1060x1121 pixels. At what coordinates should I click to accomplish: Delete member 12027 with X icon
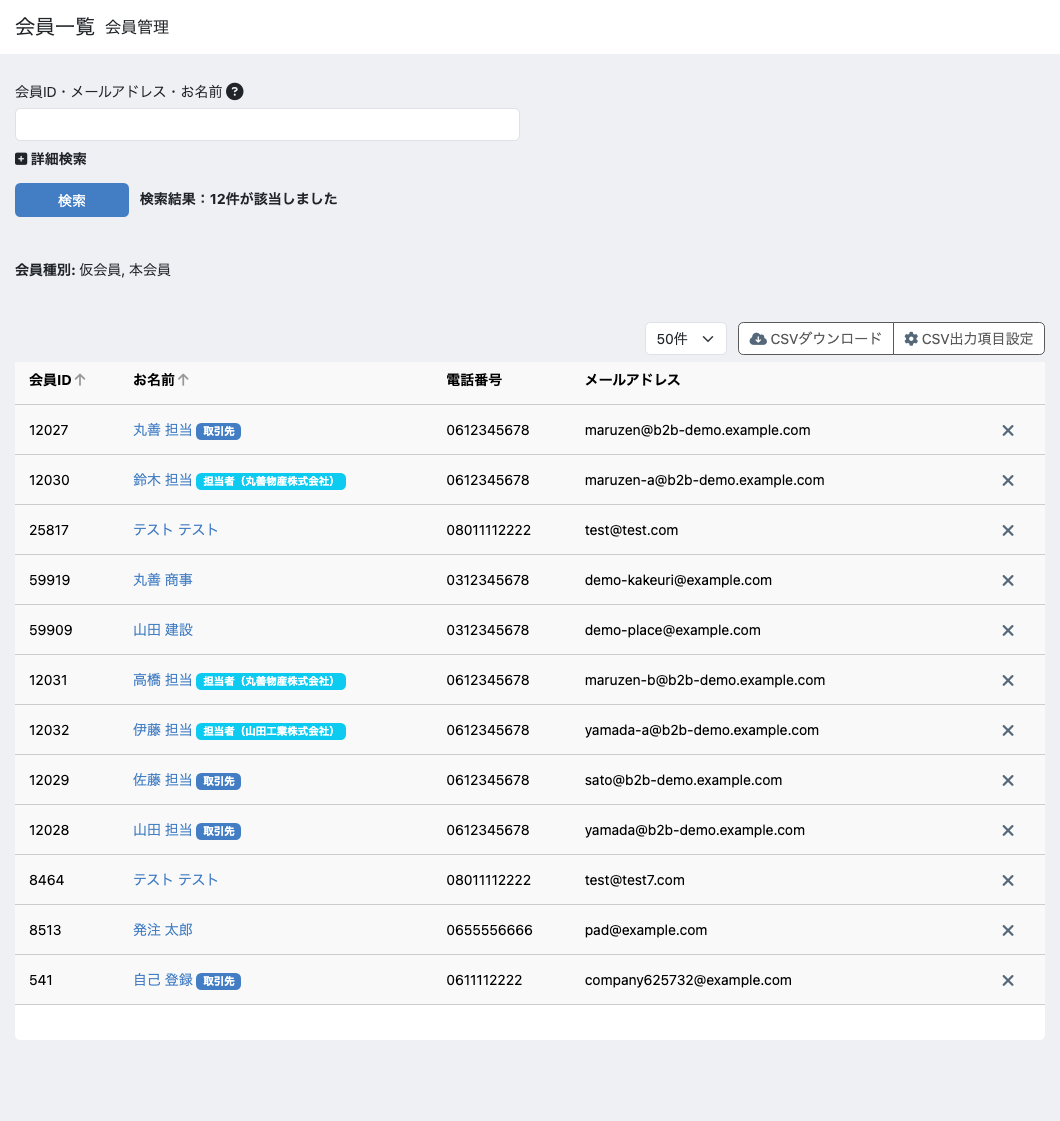pyautogui.click(x=1008, y=430)
